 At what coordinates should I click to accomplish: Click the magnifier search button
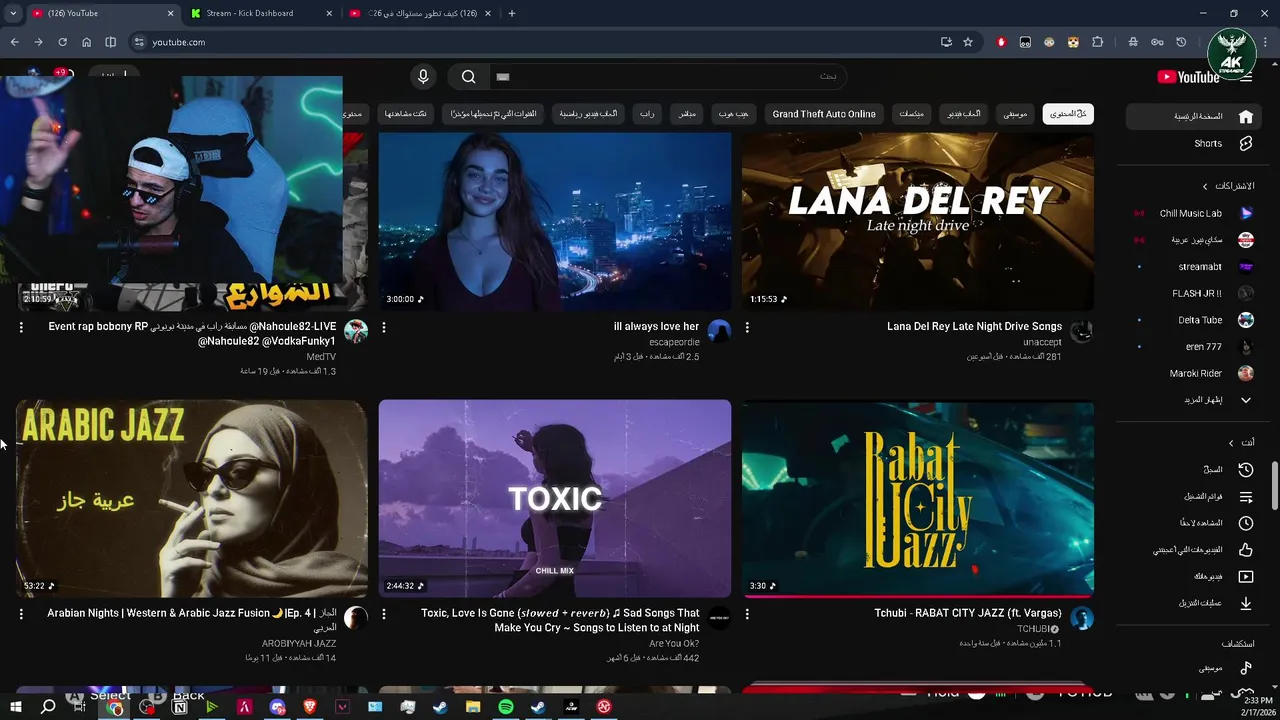point(469,77)
